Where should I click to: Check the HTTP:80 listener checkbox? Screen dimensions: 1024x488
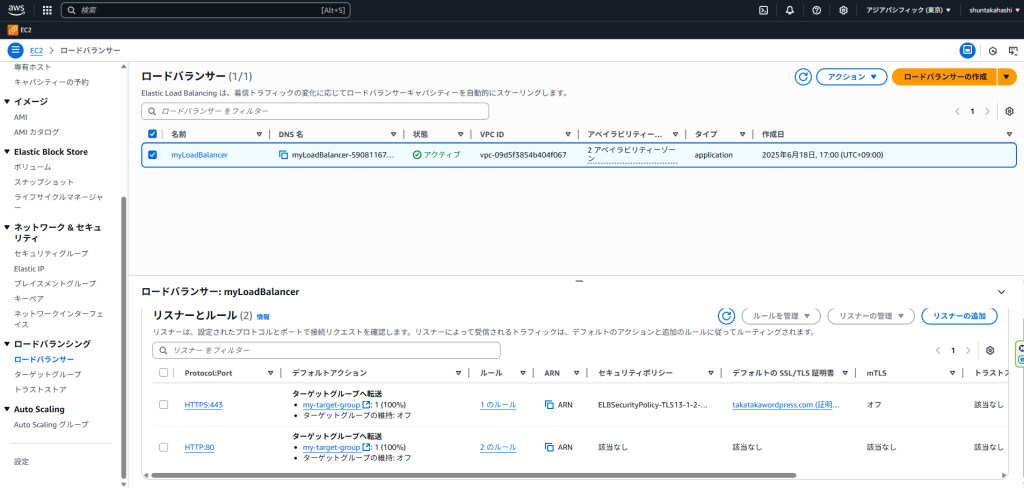(x=163, y=447)
